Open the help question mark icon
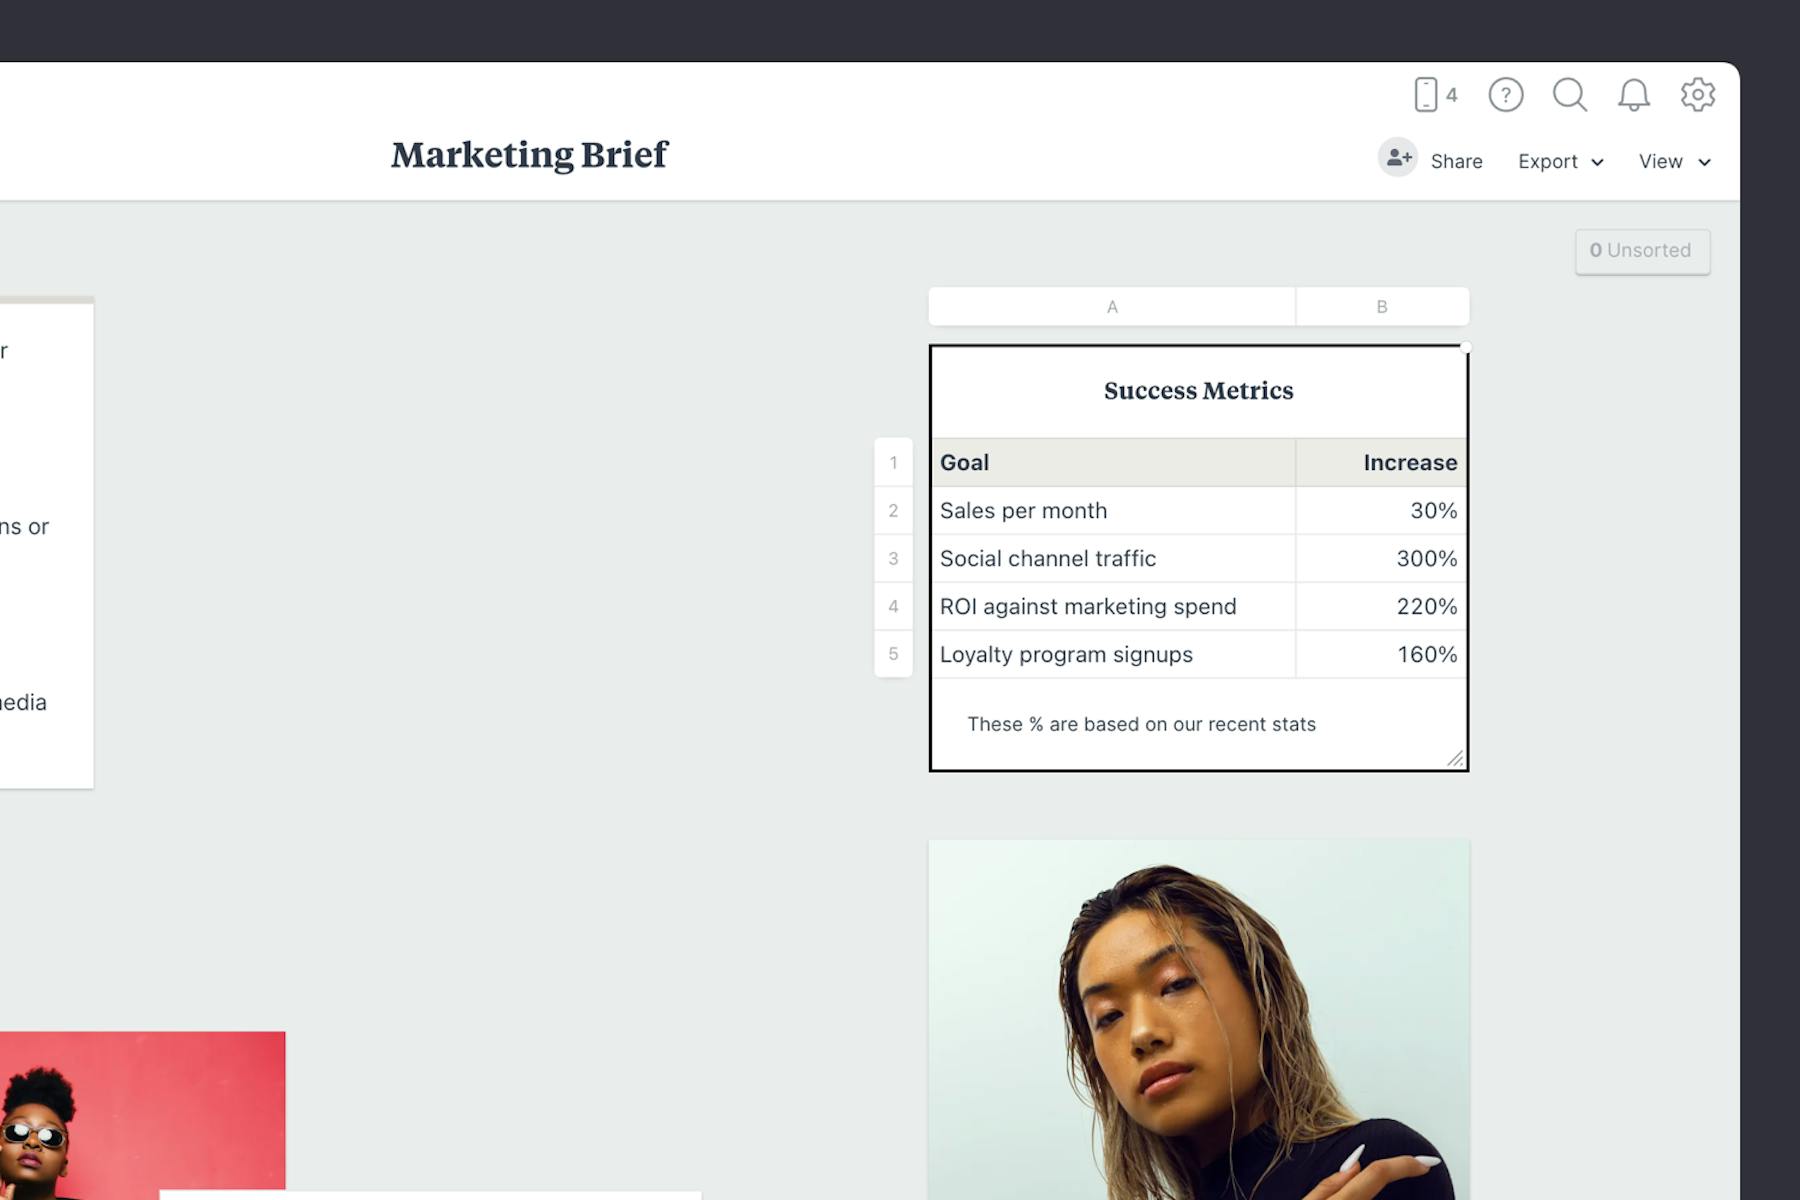Image resolution: width=1800 pixels, height=1200 pixels. point(1506,95)
